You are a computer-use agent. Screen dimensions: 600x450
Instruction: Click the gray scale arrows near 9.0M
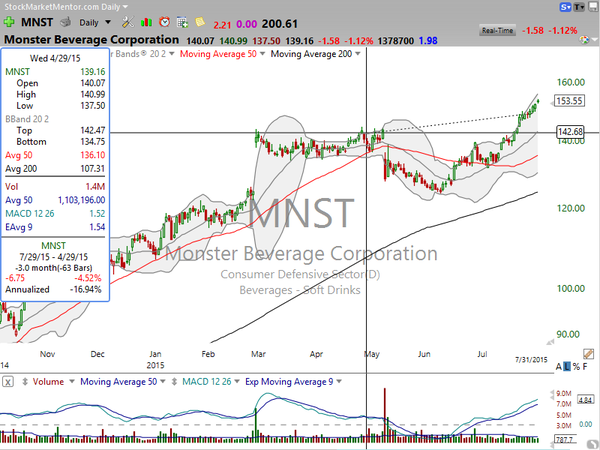[552, 393]
